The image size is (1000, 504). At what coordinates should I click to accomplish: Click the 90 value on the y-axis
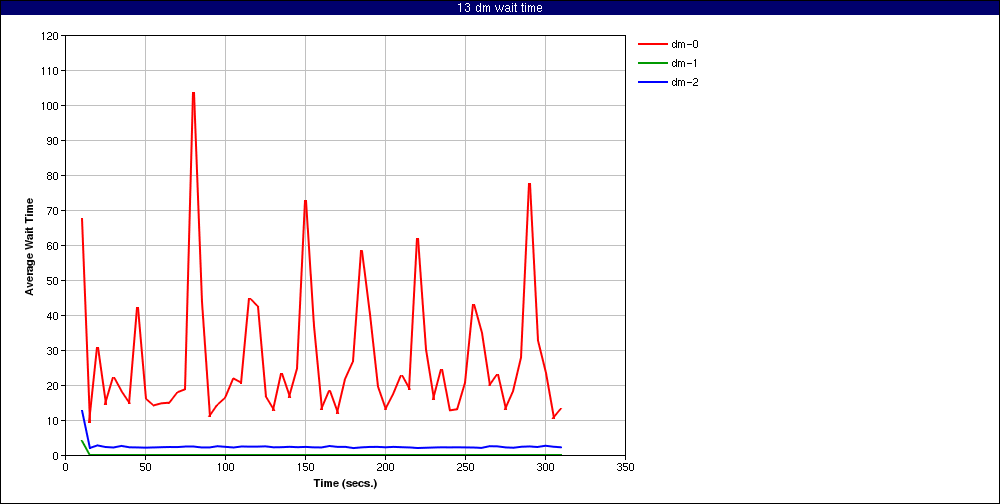pyautogui.click(x=52, y=141)
